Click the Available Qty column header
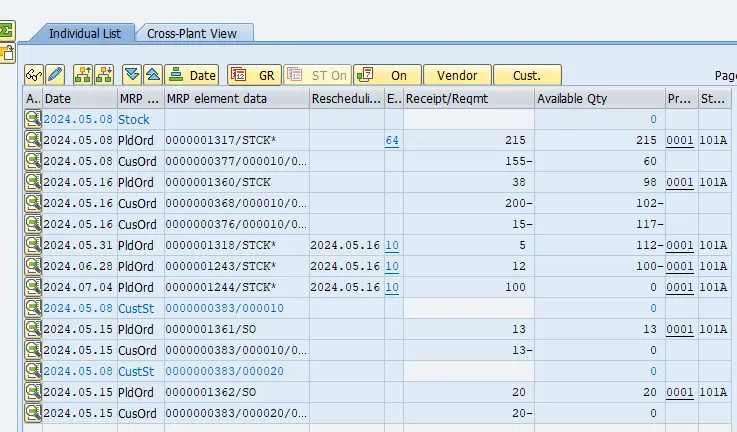Viewport: 737px width, 432px height. (599, 99)
